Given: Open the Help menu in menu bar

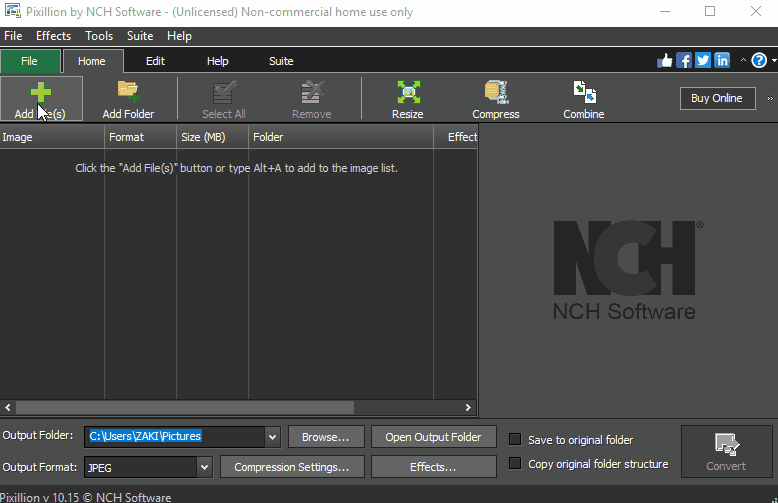Looking at the screenshot, I should click(179, 36).
